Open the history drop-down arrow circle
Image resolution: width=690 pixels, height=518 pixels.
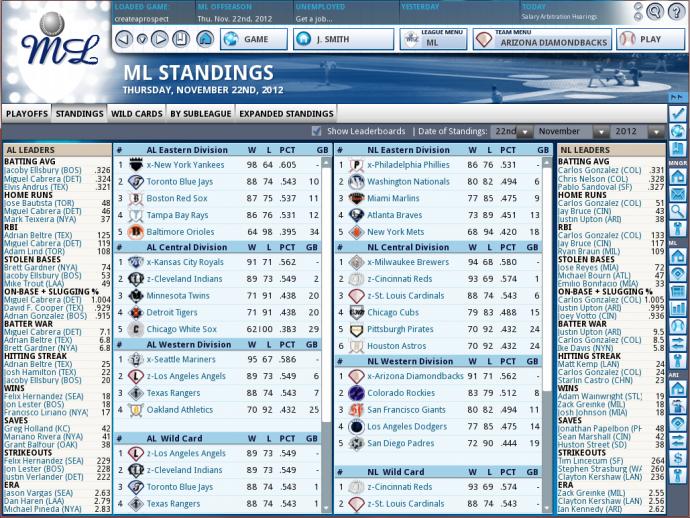click(x=142, y=39)
